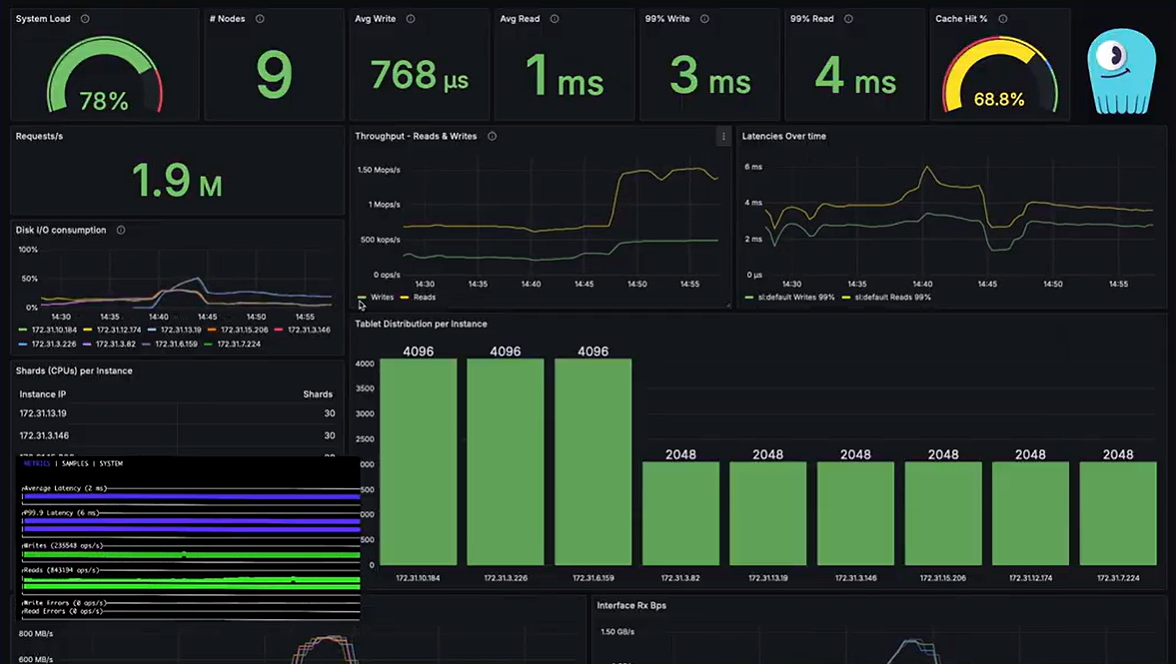Switch to the METRICS tab in terminal overlay
This screenshot has height=664, width=1176.
pos(37,464)
